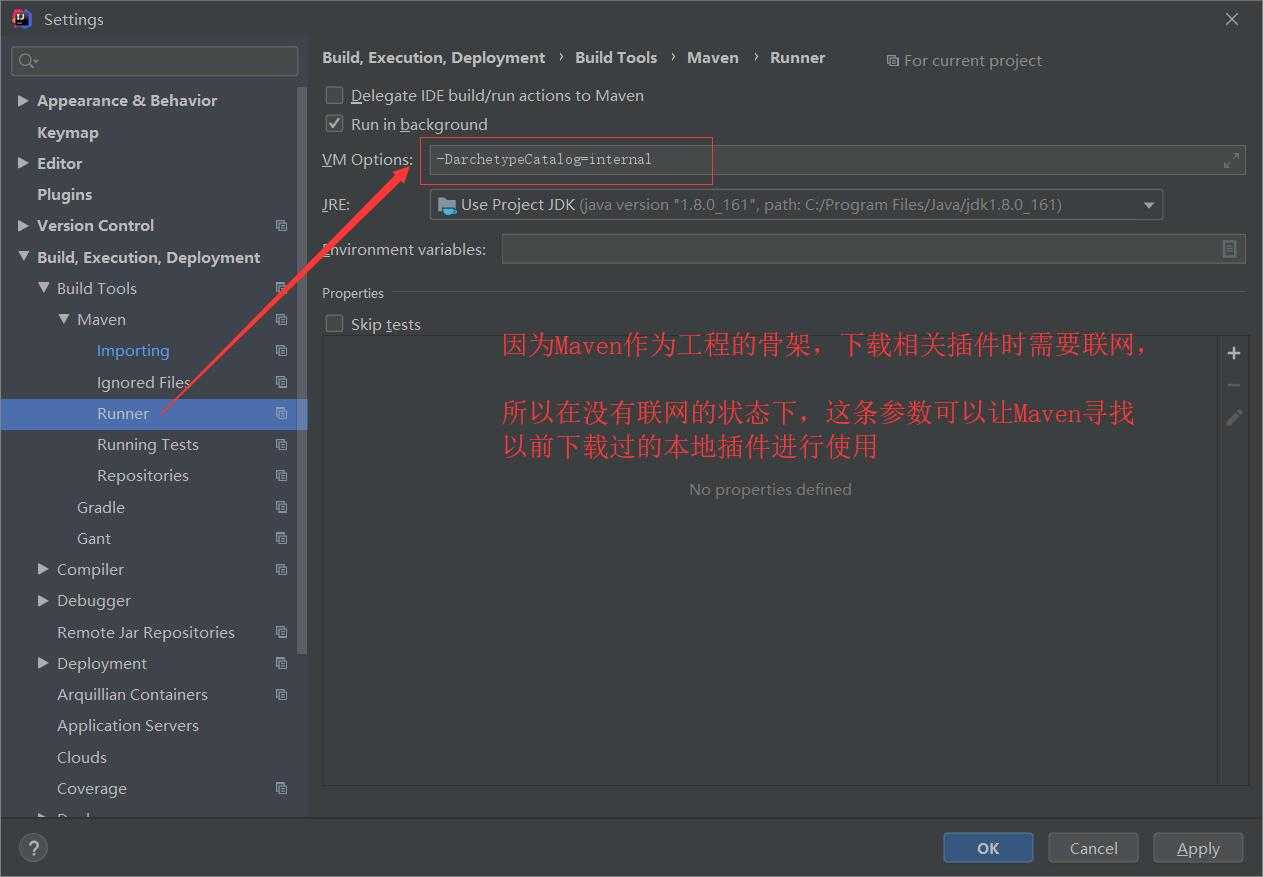Click the project-level icon on Compiler row

[281, 570]
